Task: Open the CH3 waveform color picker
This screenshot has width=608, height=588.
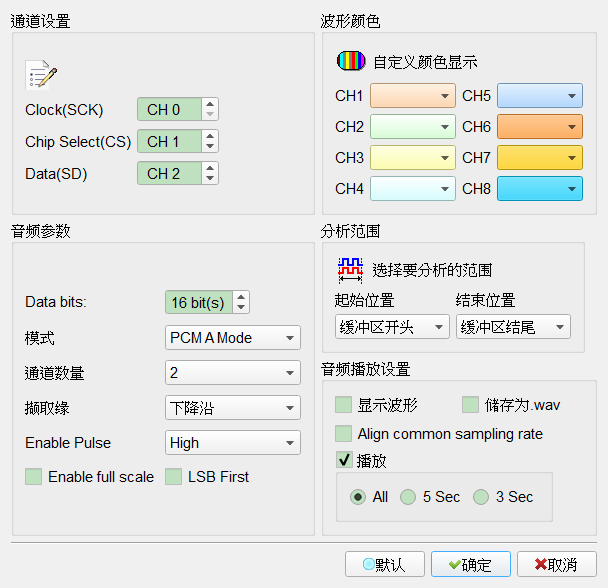Action: pyautogui.click(x=413, y=157)
